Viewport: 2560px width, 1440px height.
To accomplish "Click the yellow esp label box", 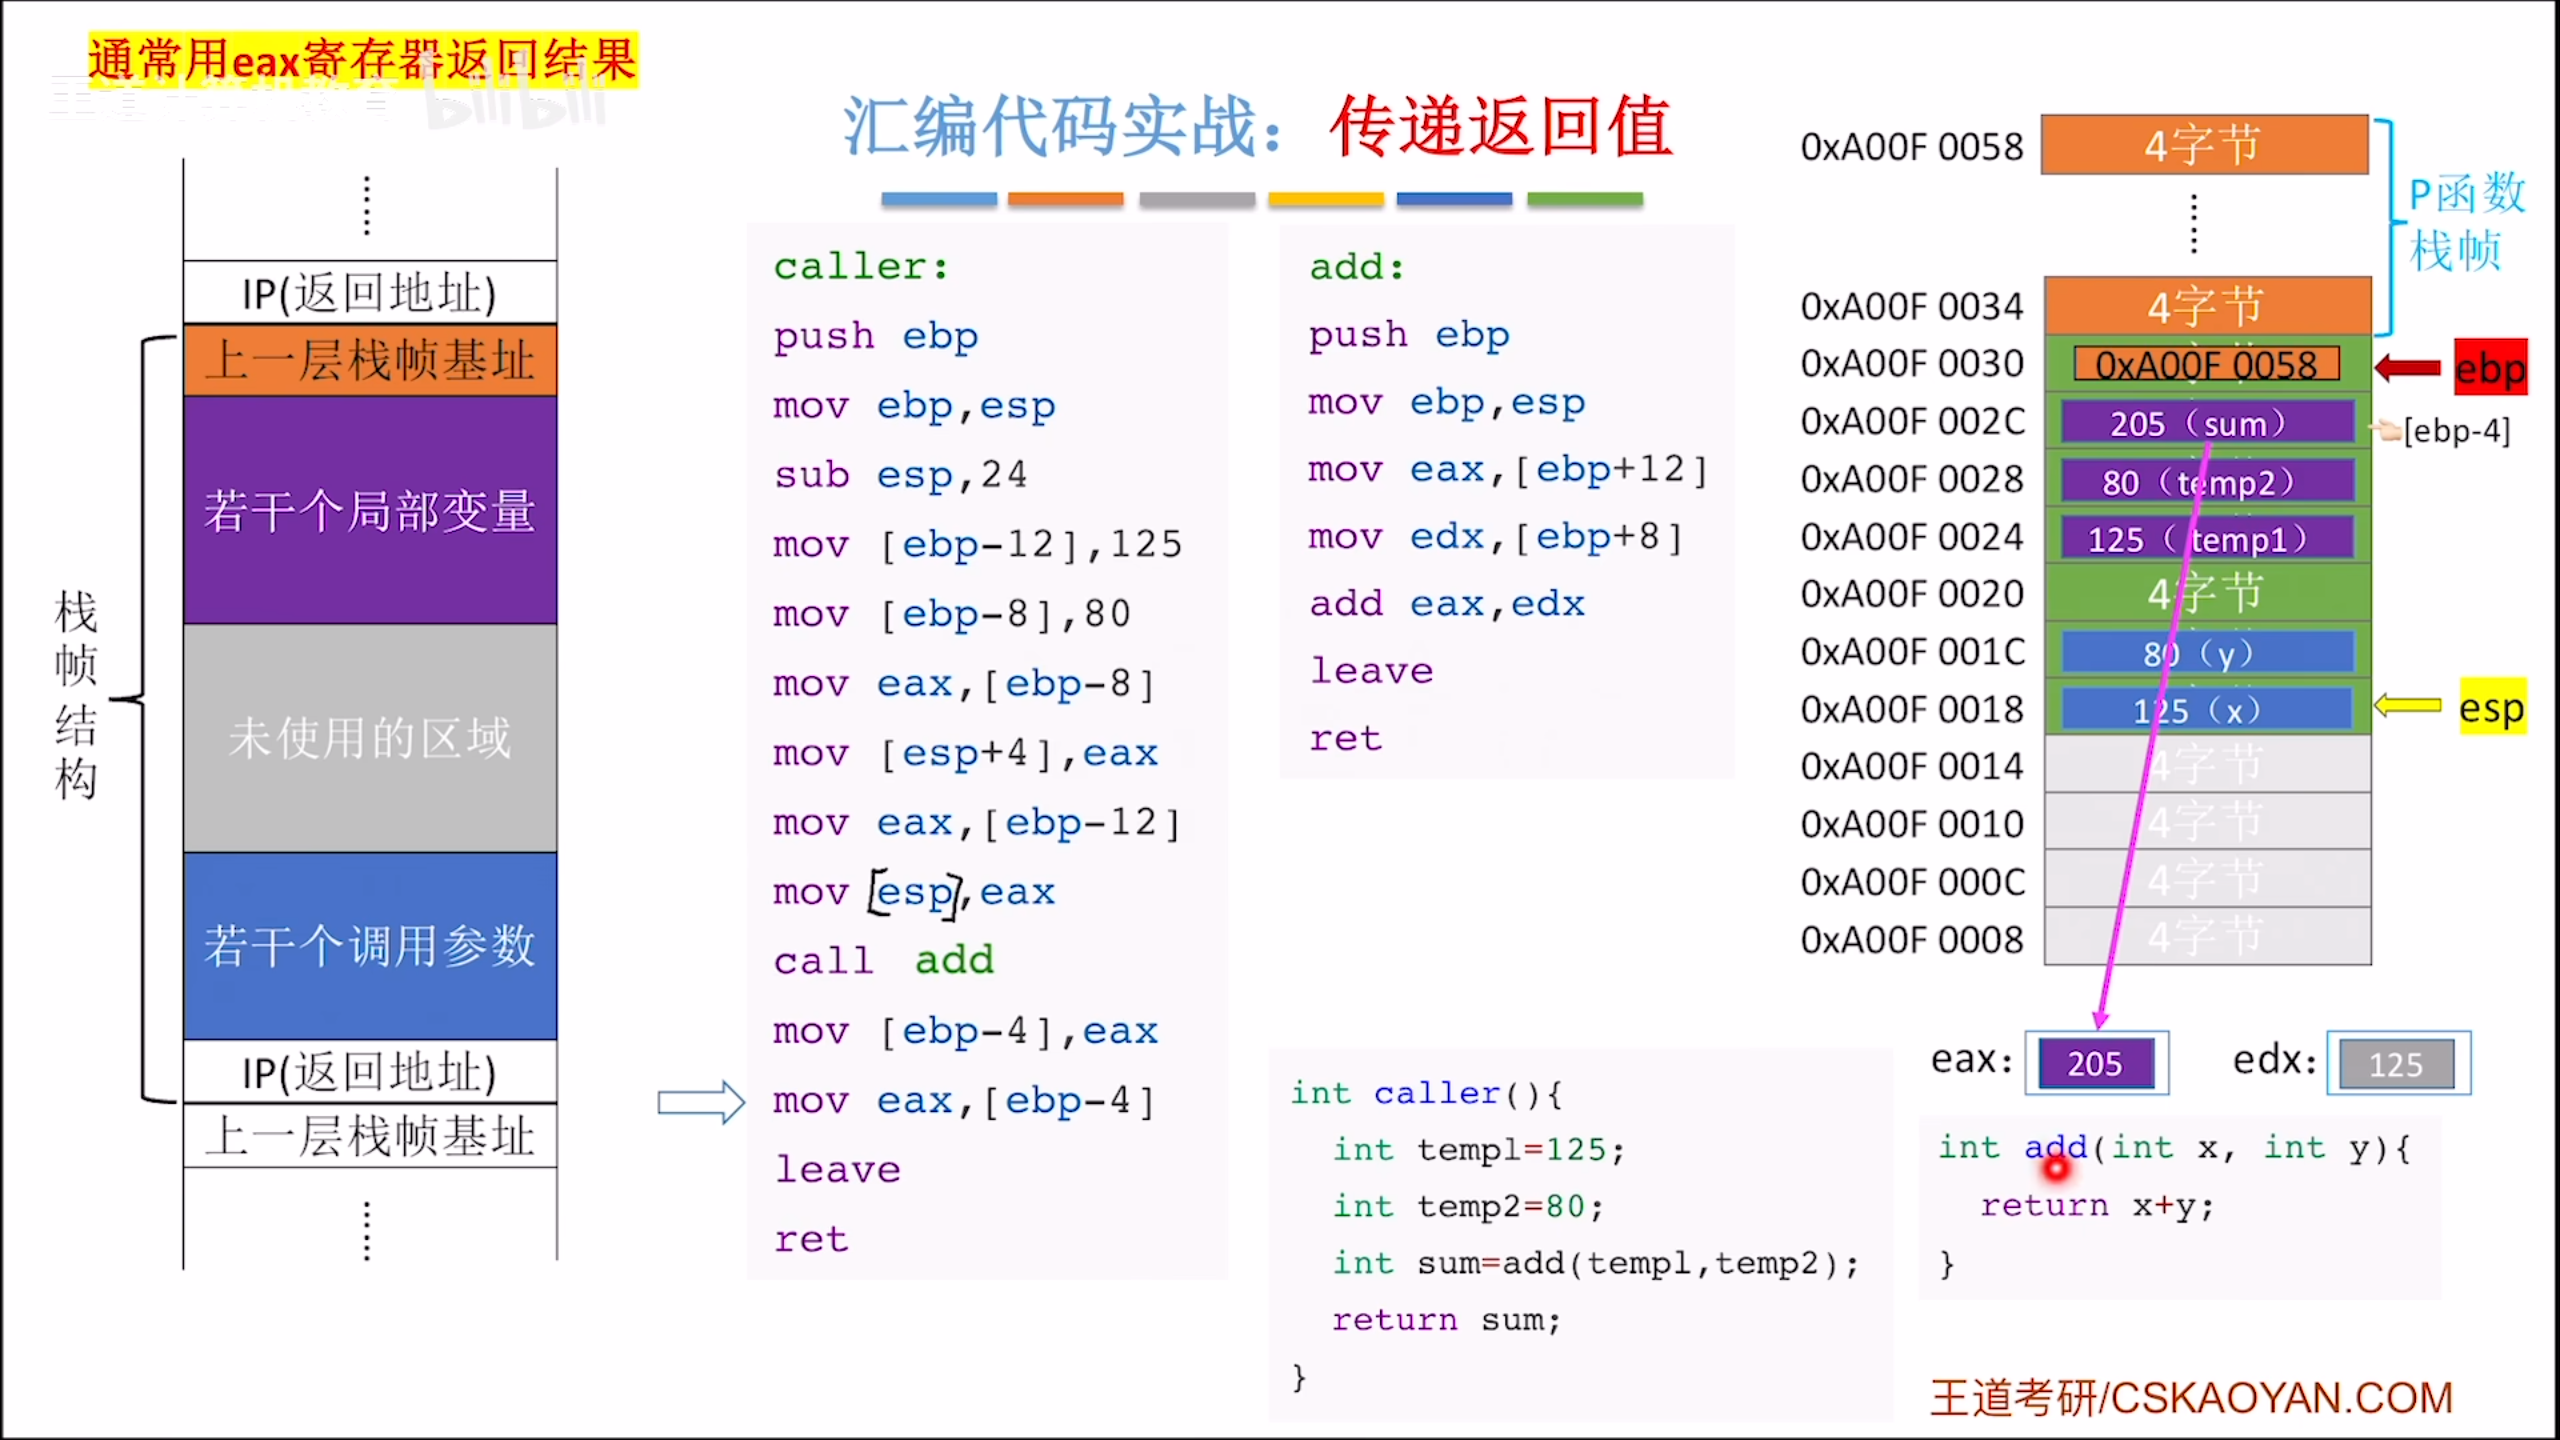I will [x=2492, y=708].
